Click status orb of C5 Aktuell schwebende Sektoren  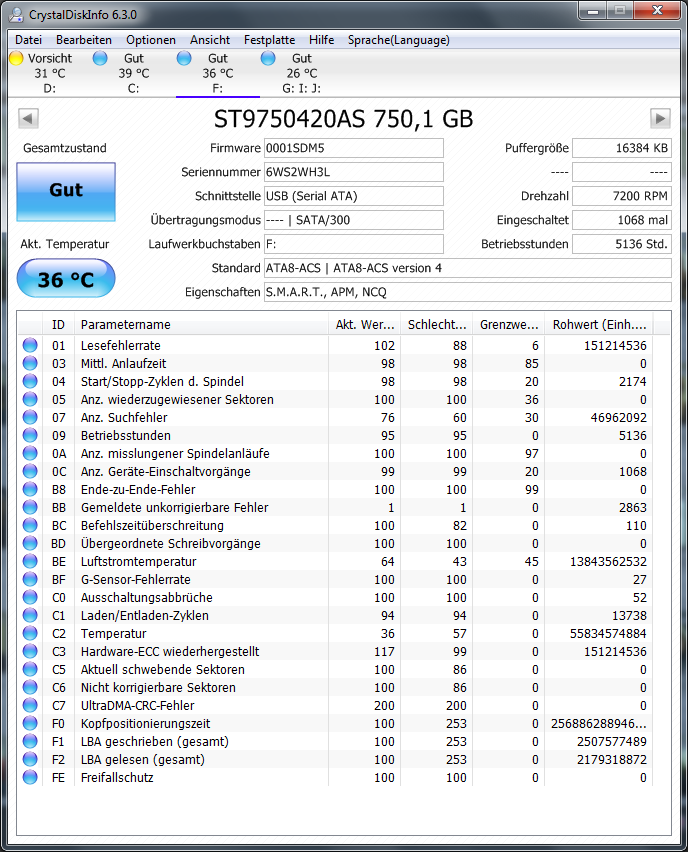[x=30, y=669]
